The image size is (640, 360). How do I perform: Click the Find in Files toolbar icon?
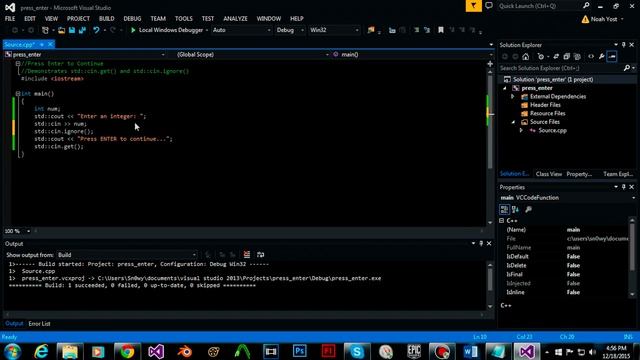371,30
